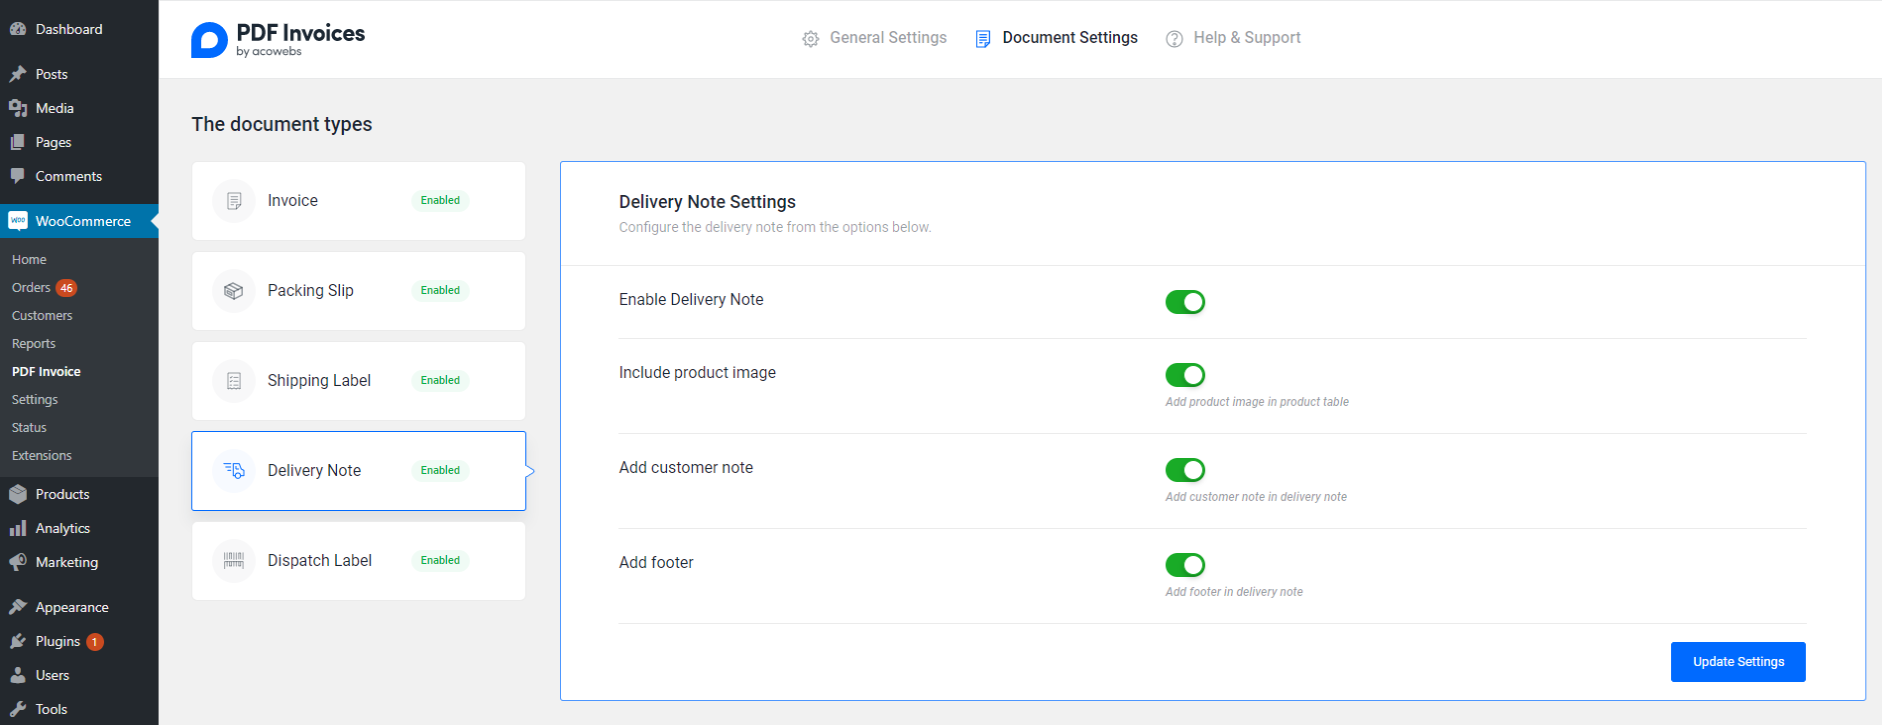This screenshot has height=725, width=1882.
Task: Click the Appearance brush icon
Action: [x=17, y=607]
